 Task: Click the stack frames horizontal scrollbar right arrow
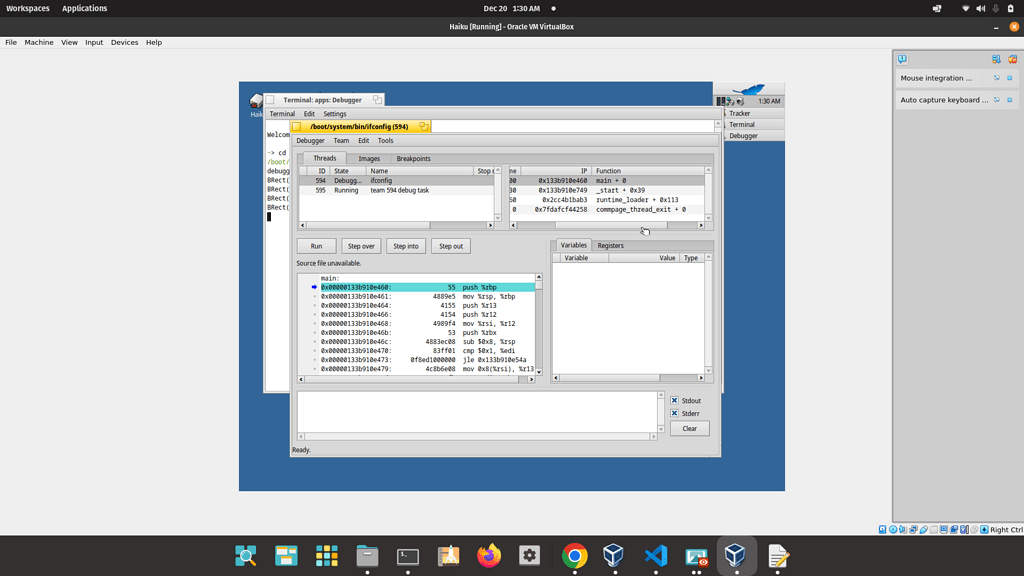701,225
